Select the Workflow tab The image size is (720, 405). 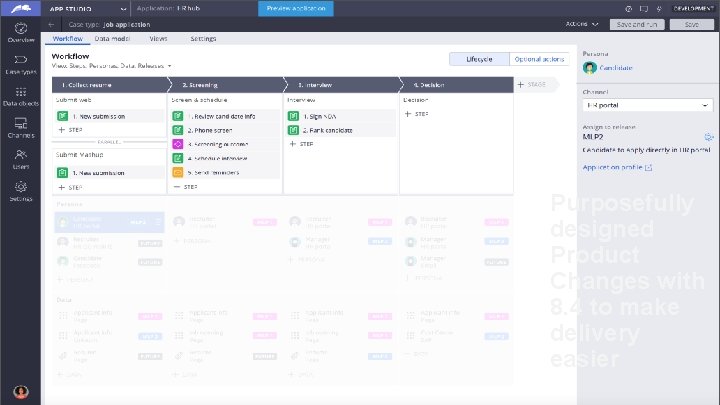pos(68,39)
